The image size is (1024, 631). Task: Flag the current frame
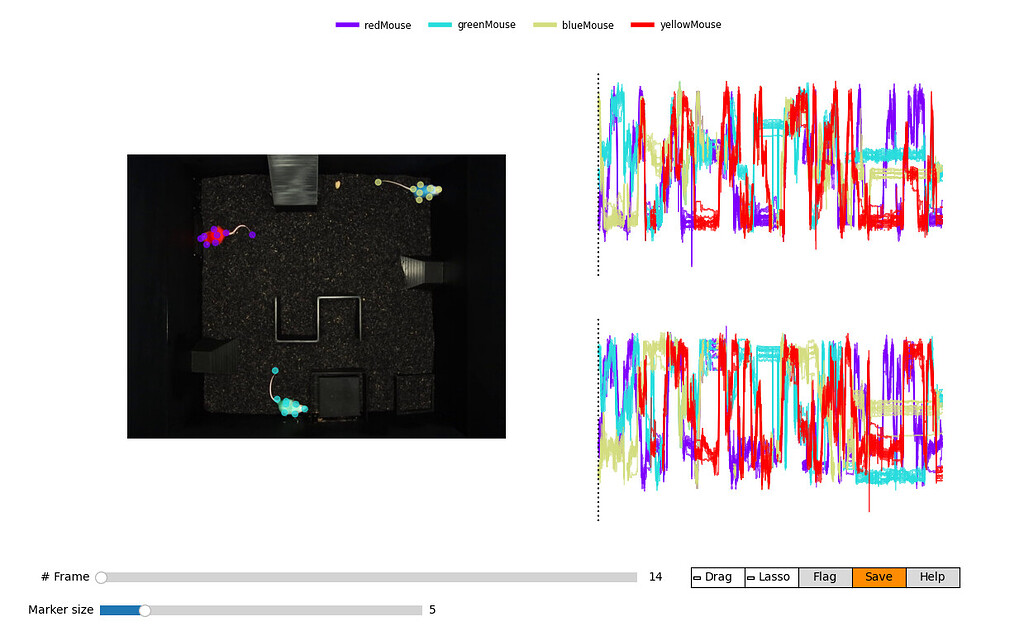point(825,577)
